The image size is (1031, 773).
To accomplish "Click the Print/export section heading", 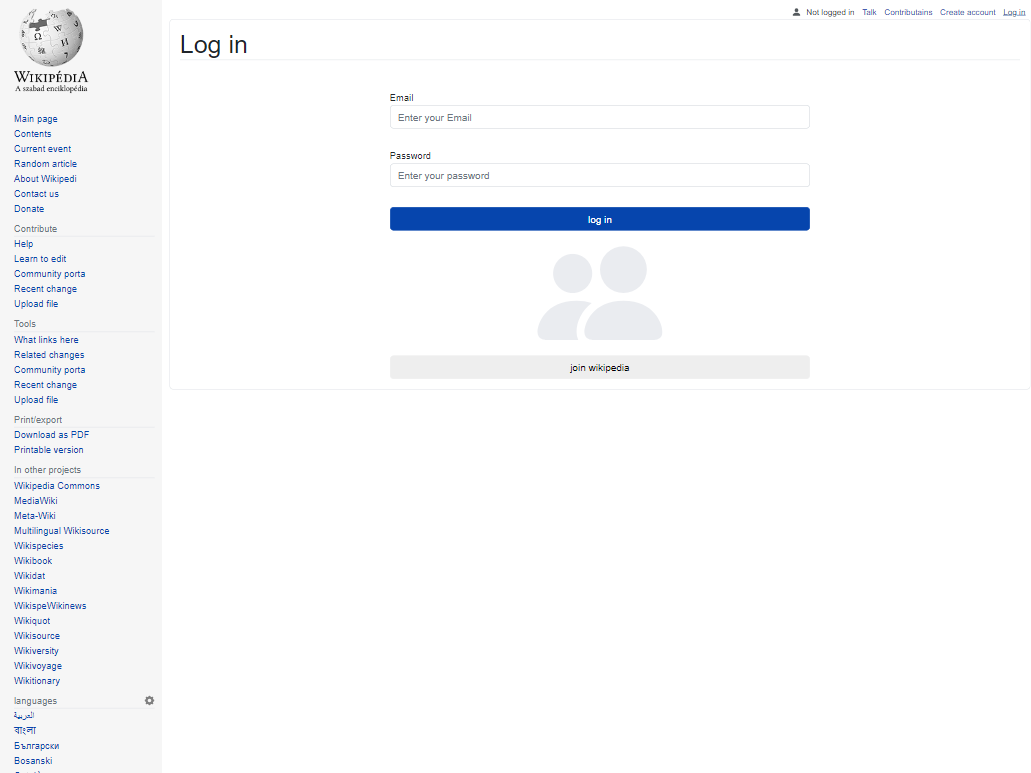I will pos(38,419).
